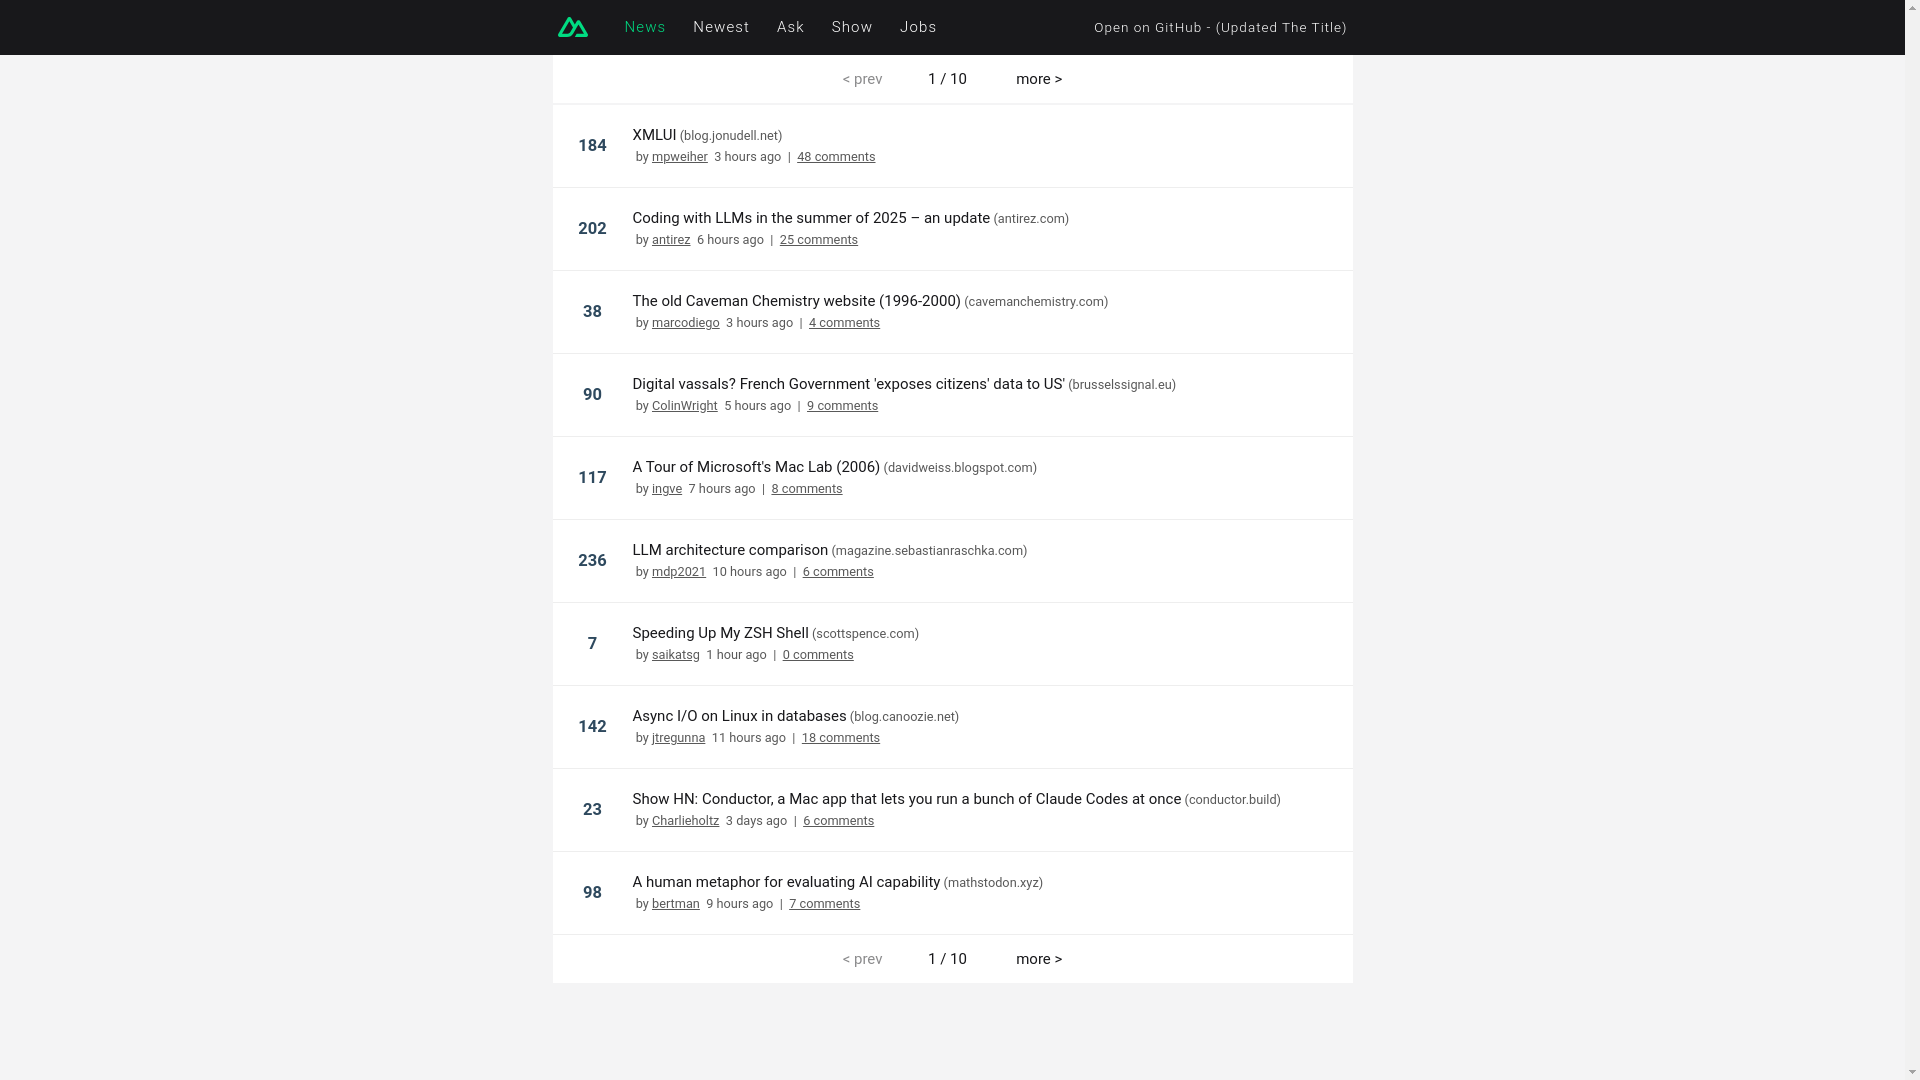Image resolution: width=1920 pixels, height=1080 pixels.
Task: Click the (antirez.com) domain text
Action: point(1031,219)
